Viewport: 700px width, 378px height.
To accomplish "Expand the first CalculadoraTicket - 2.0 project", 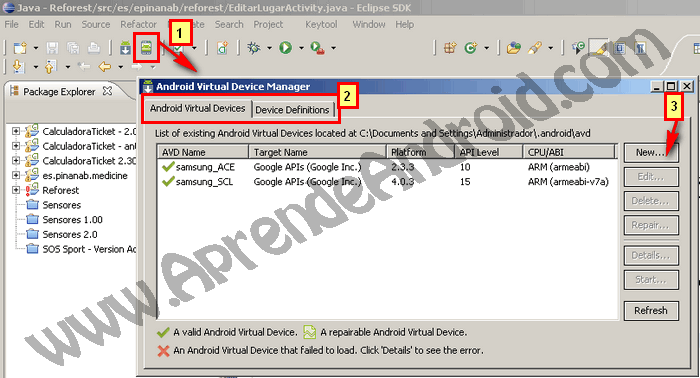I will click(x=16, y=131).
